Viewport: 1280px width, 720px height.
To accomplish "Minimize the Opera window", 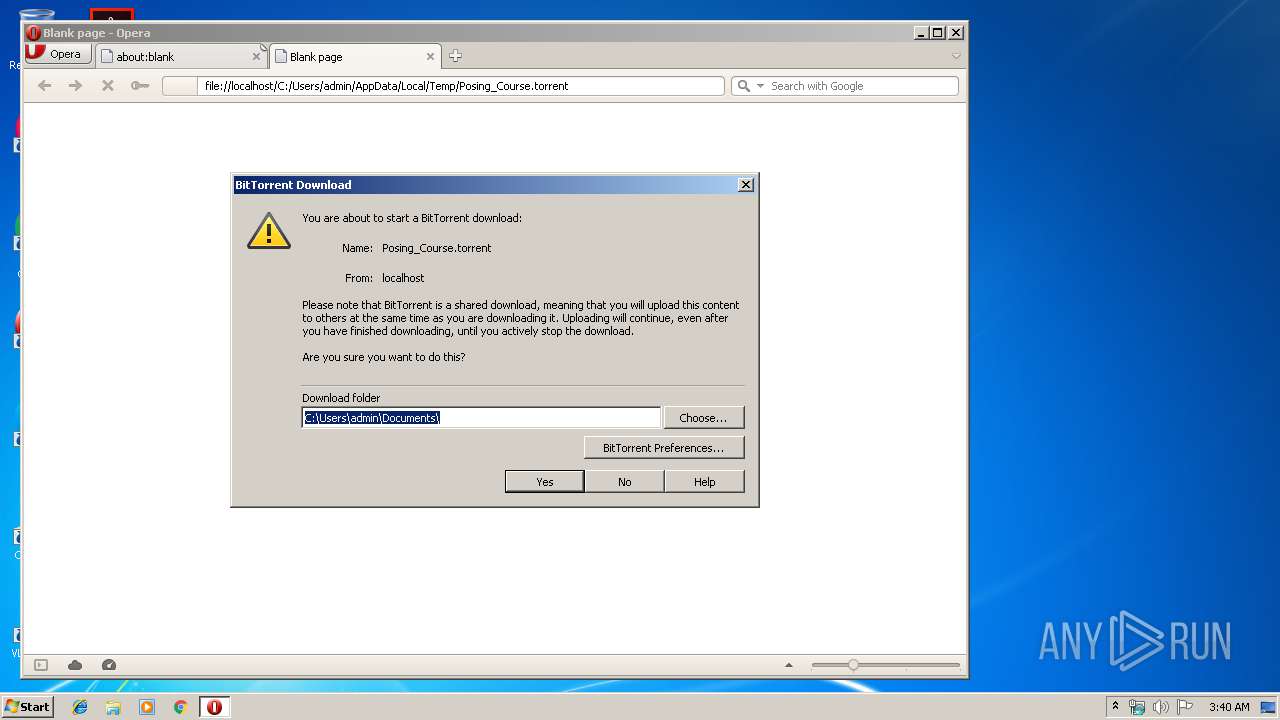I will tap(921, 33).
